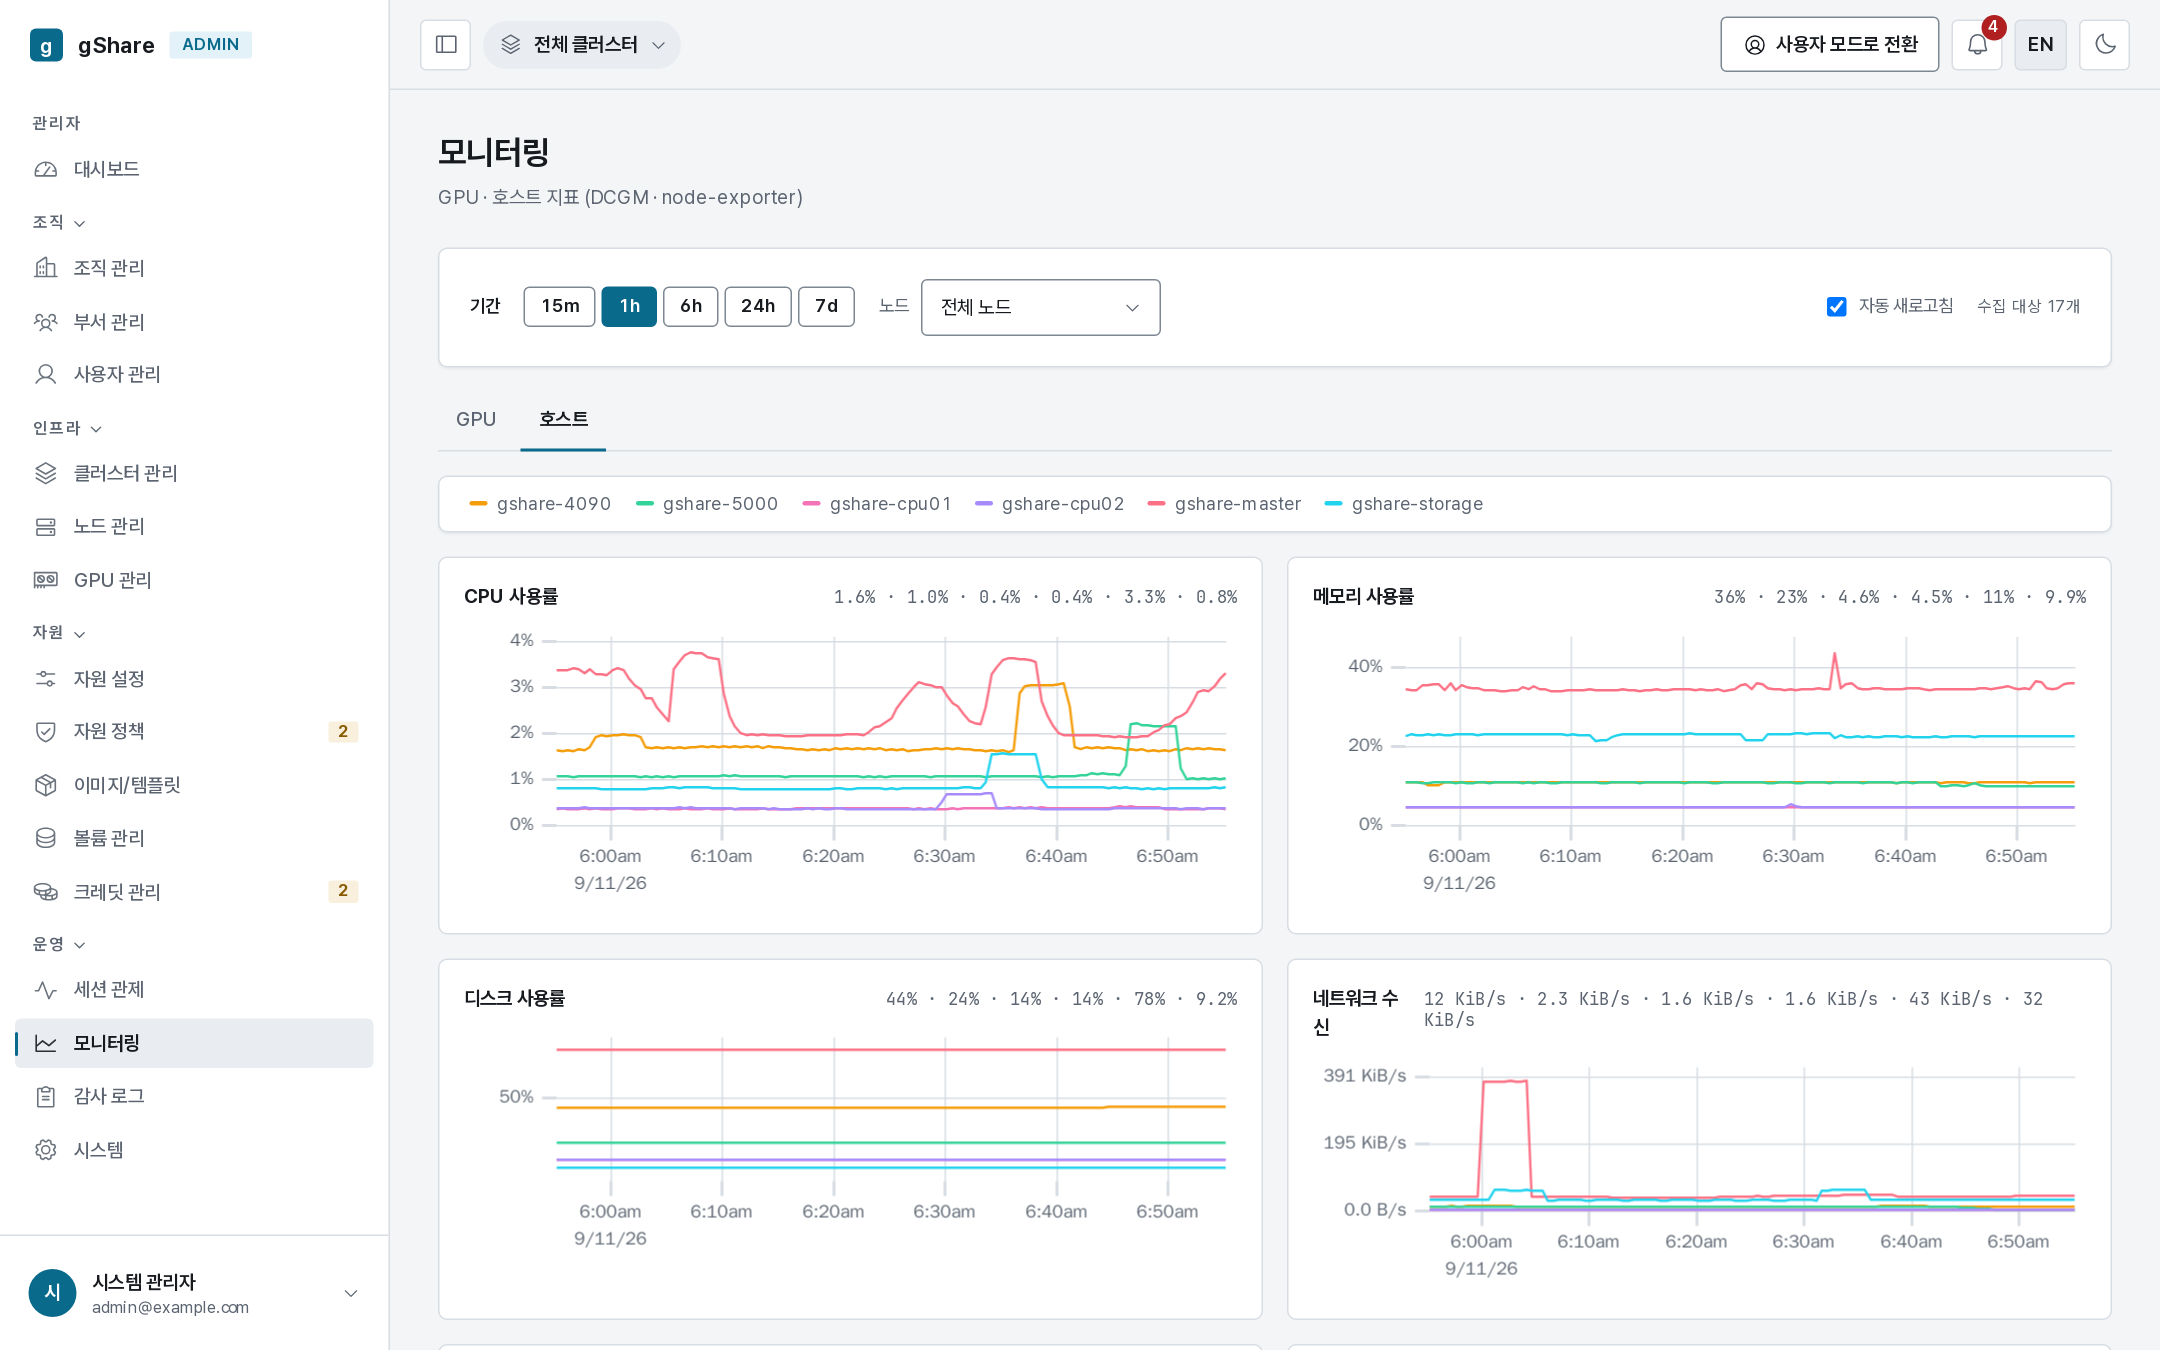The image size is (2160, 1350).
Task: Open 자원 정책 shield icon
Action: pyautogui.click(x=46, y=731)
